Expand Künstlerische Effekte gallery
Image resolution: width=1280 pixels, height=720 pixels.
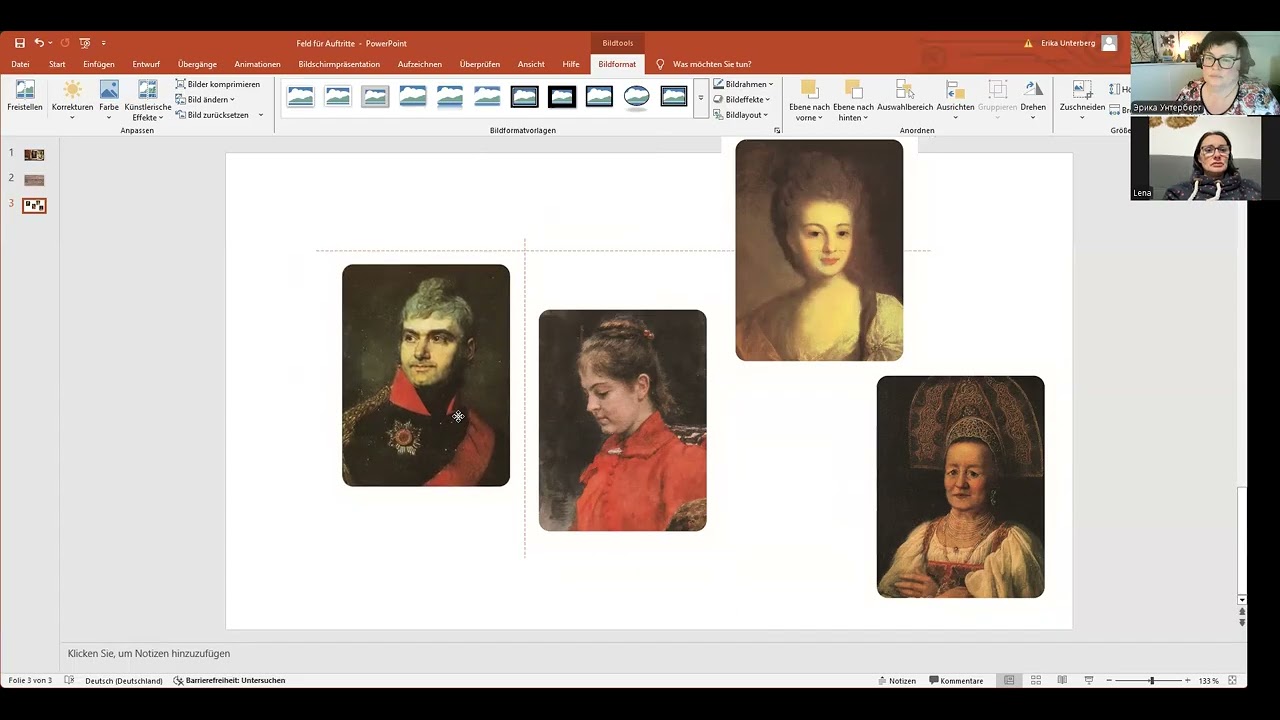click(x=147, y=100)
